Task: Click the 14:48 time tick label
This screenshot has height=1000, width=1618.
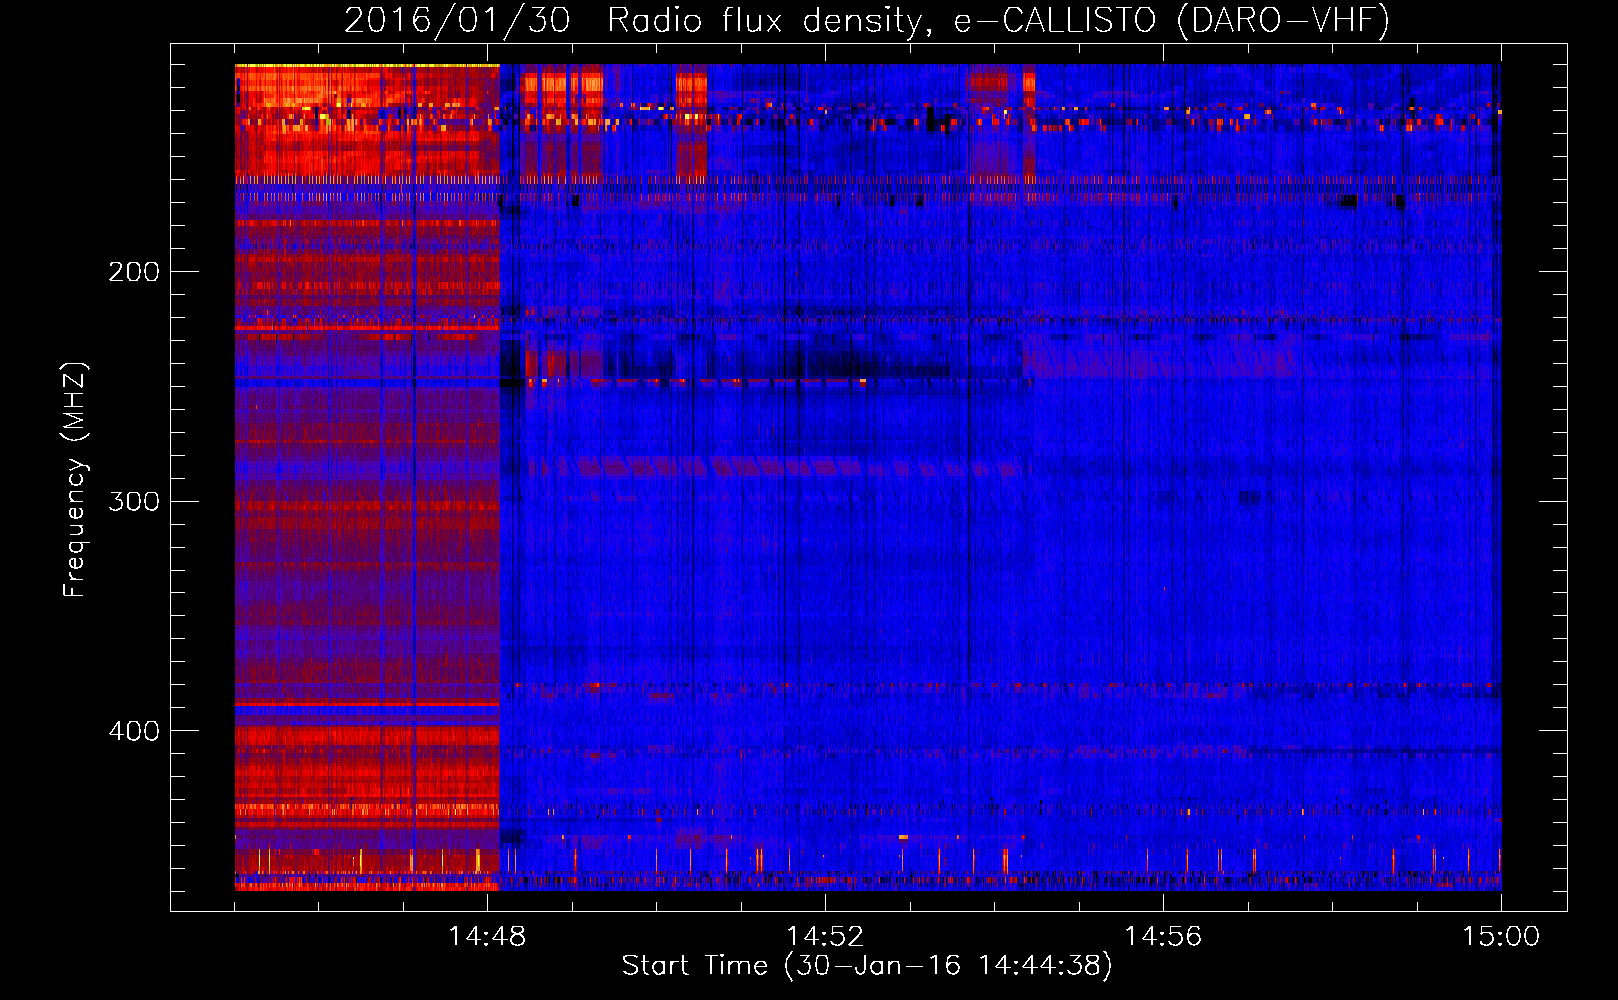Action: pos(487,937)
